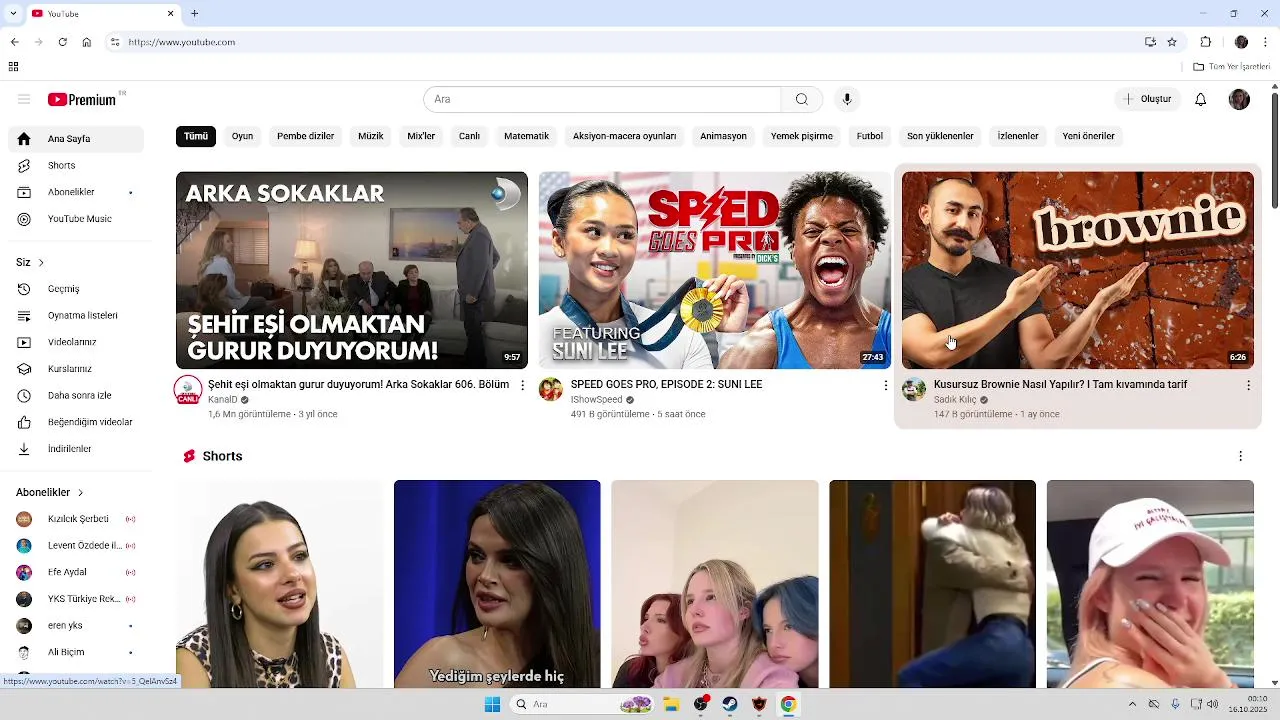The image size is (1280, 720).
Task: Open options menu for Brownie video
Action: point(1248,385)
